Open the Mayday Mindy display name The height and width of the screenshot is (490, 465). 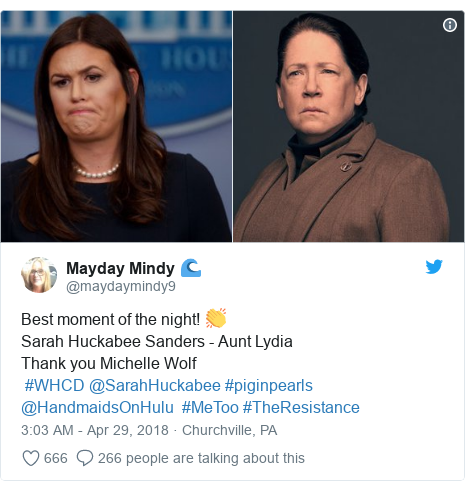(x=120, y=268)
